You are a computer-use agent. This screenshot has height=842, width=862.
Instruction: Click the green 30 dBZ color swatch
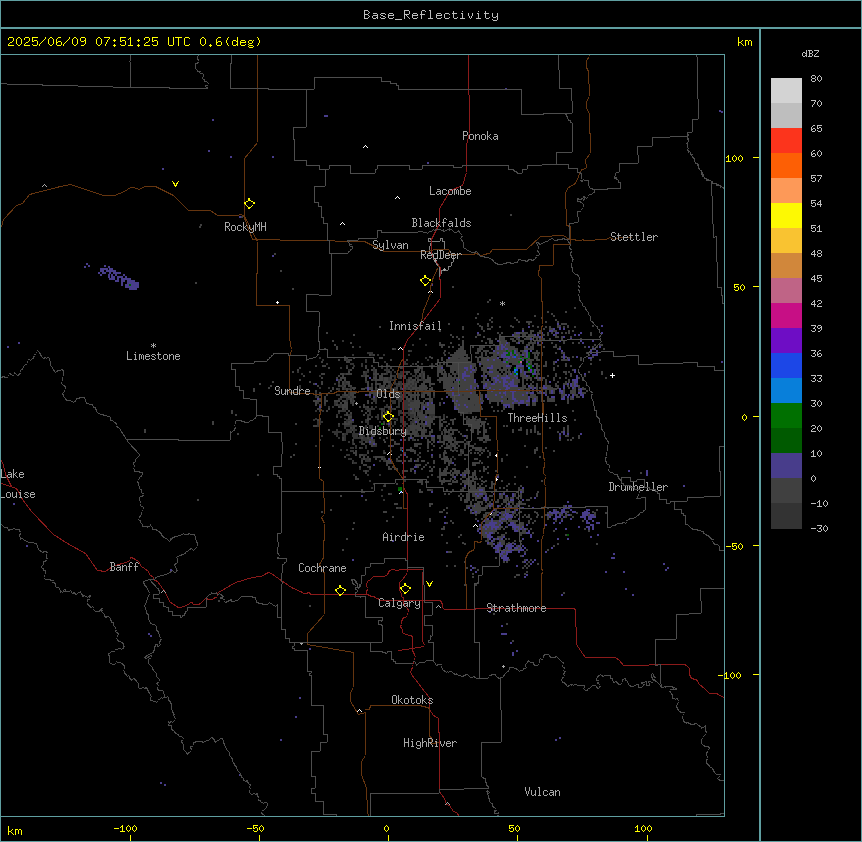coord(786,416)
